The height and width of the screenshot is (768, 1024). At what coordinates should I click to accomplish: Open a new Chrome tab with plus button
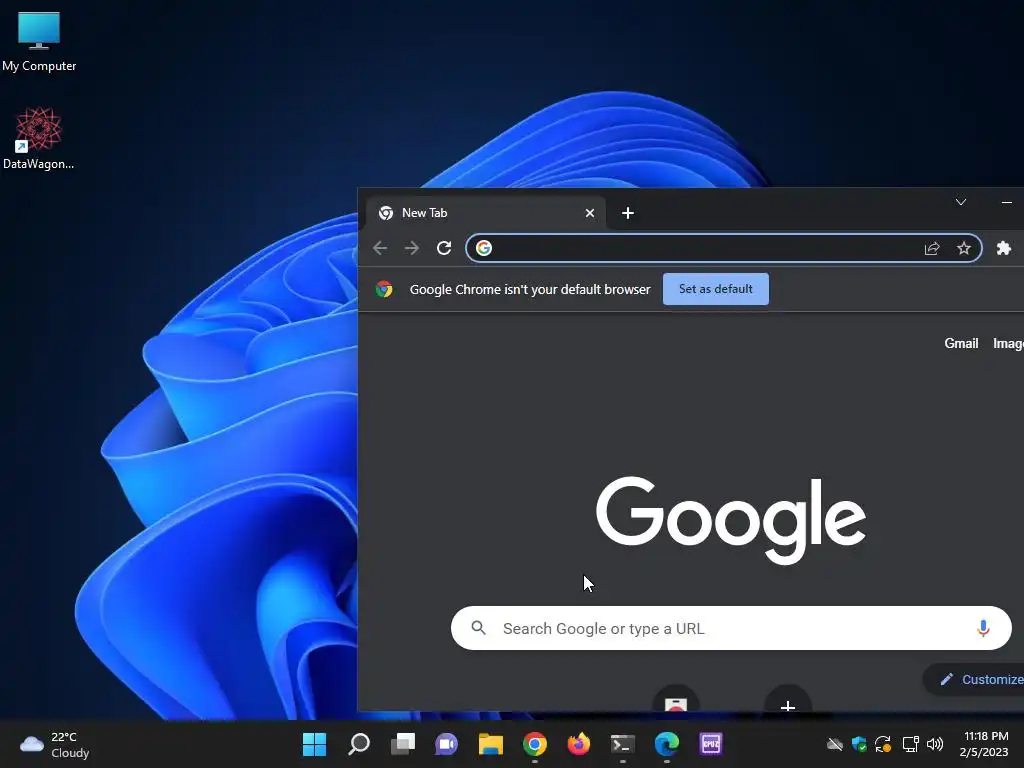[x=628, y=213]
